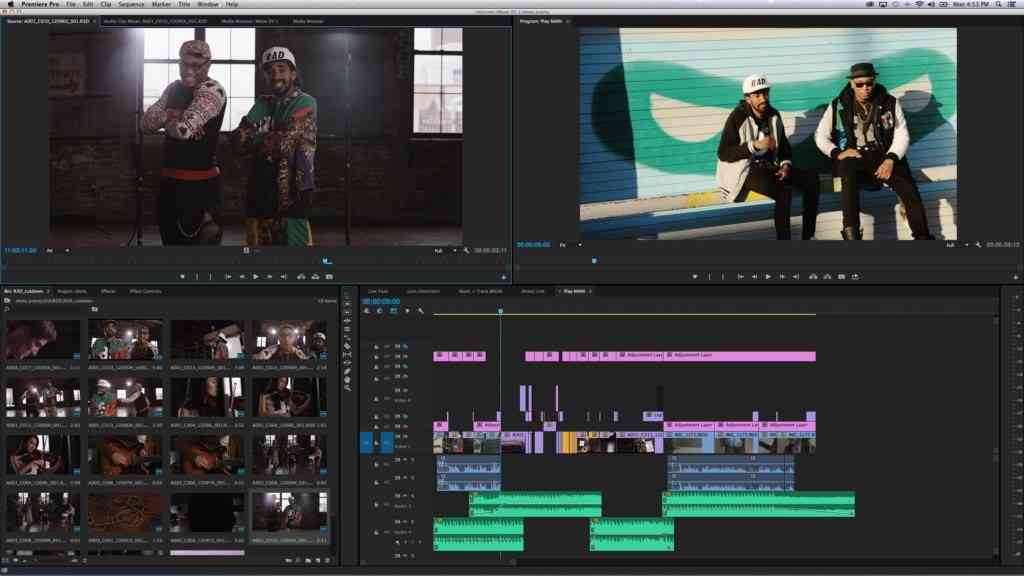
Task: Click the Lift icon in Program monitor
Action: (x=813, y=276)
